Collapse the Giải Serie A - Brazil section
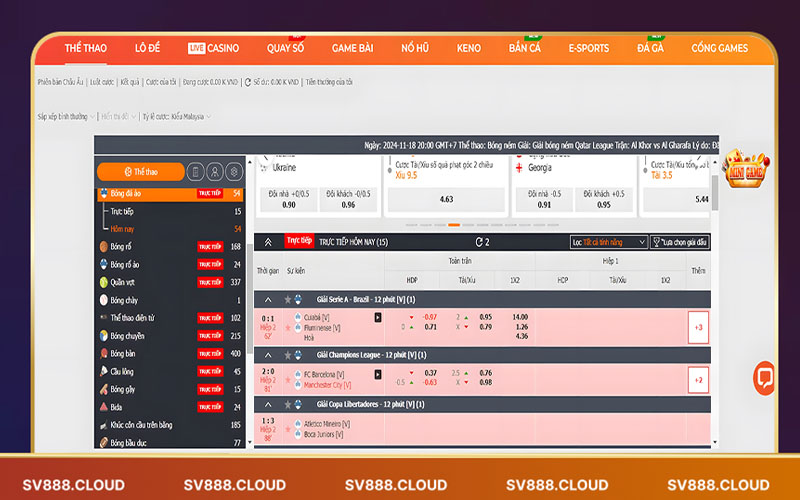Screen dimensions: 800x500 click(x=268, y=299)
